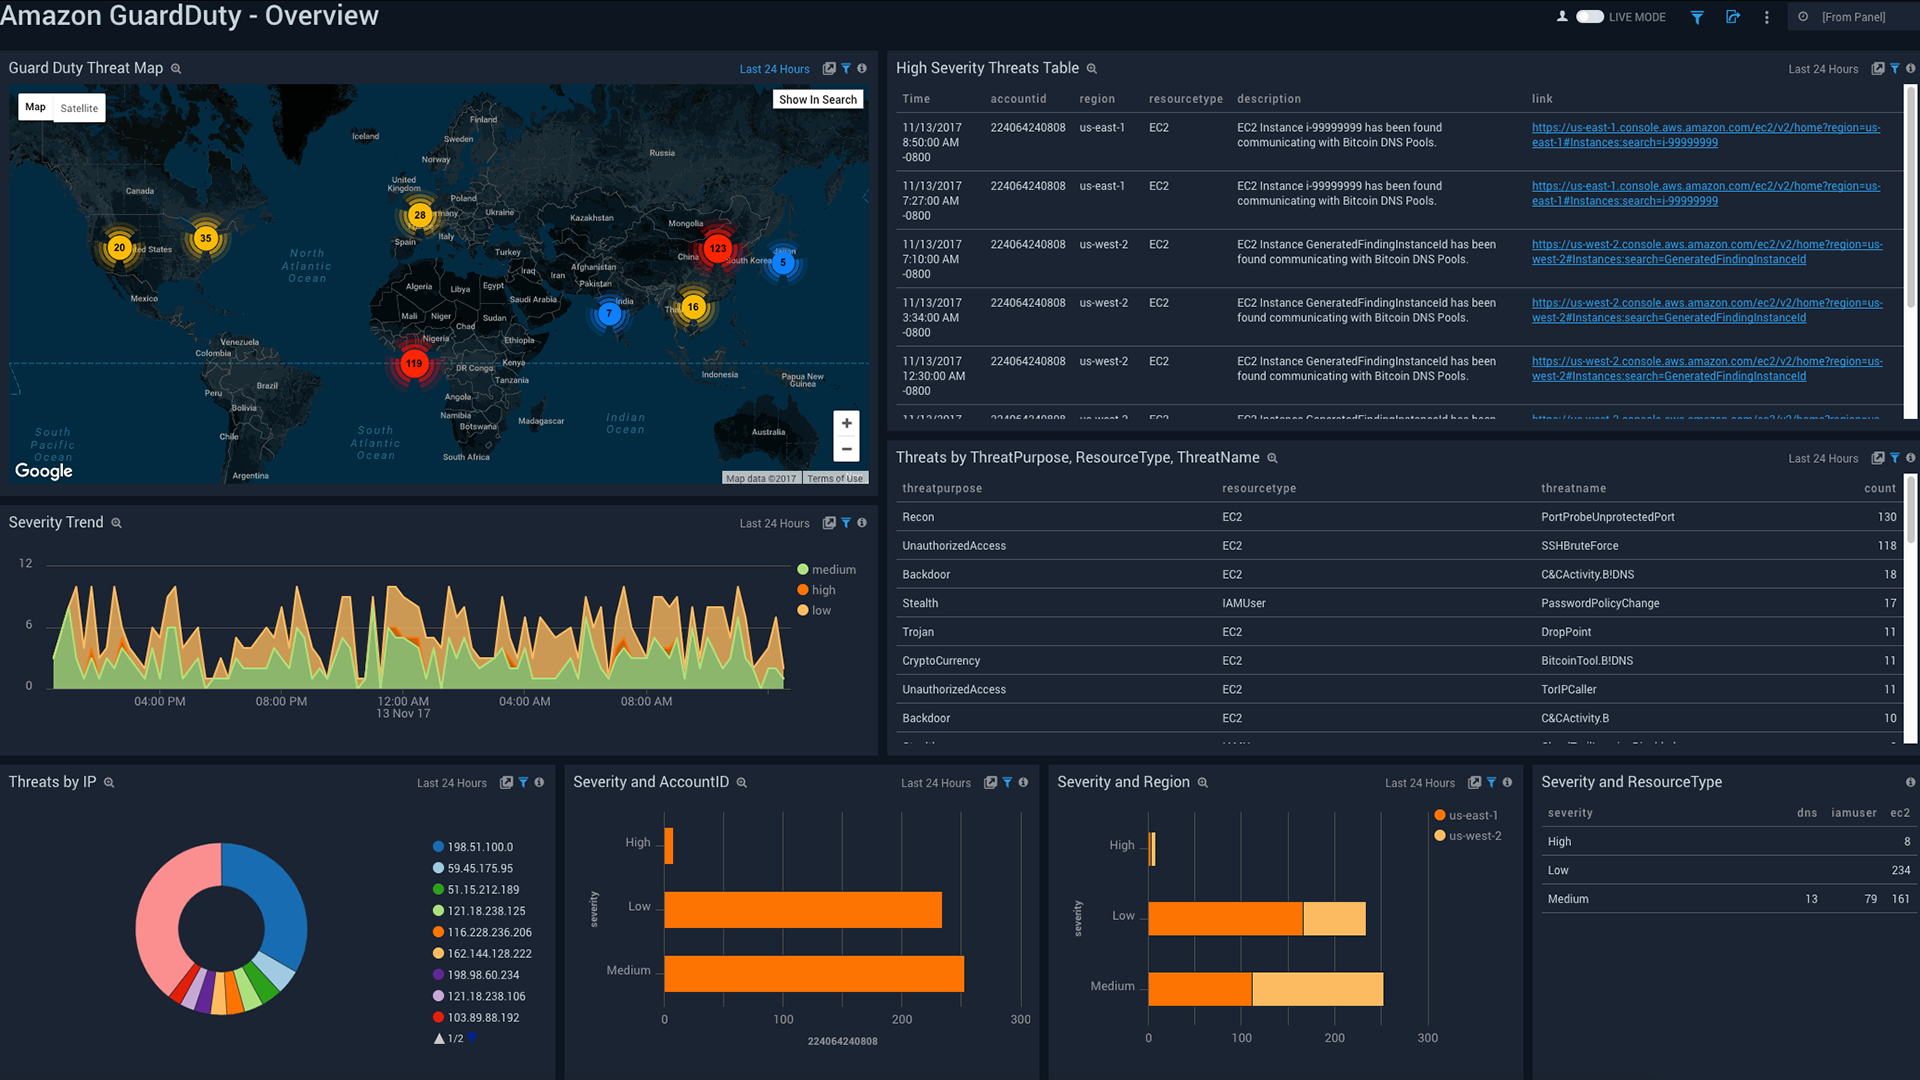
Task: Click the clock icon beside [From Panel]
Action: pyautogui.click(x=1803, y=16)
